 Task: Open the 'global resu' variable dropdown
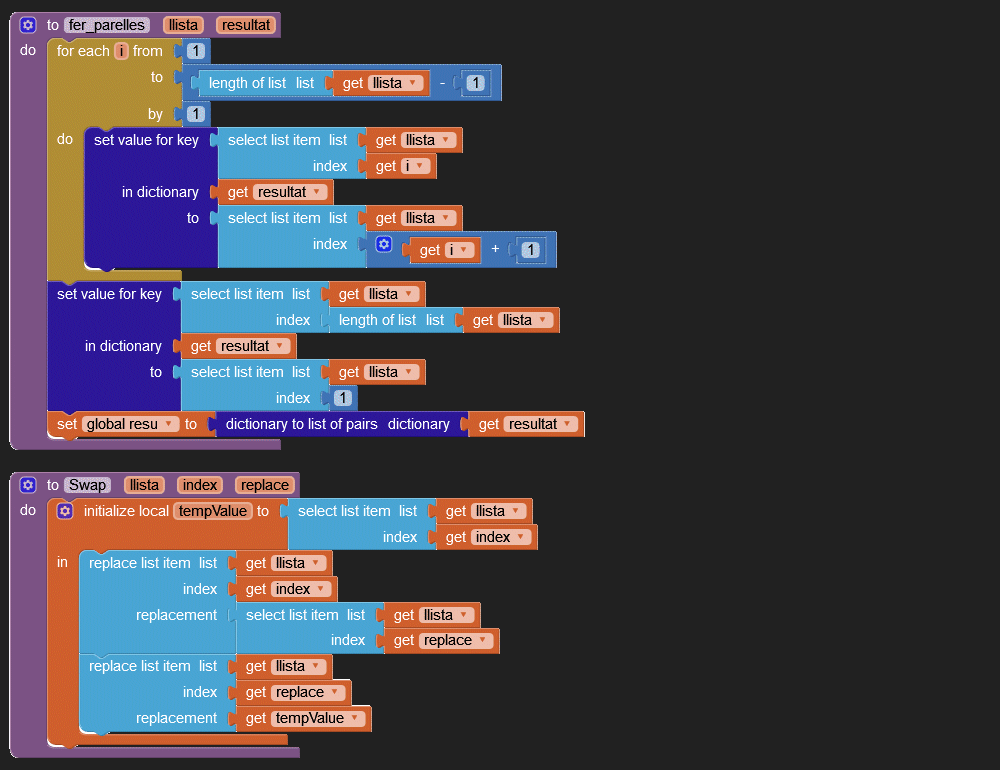pyautogui.click(x=168, y=425)
